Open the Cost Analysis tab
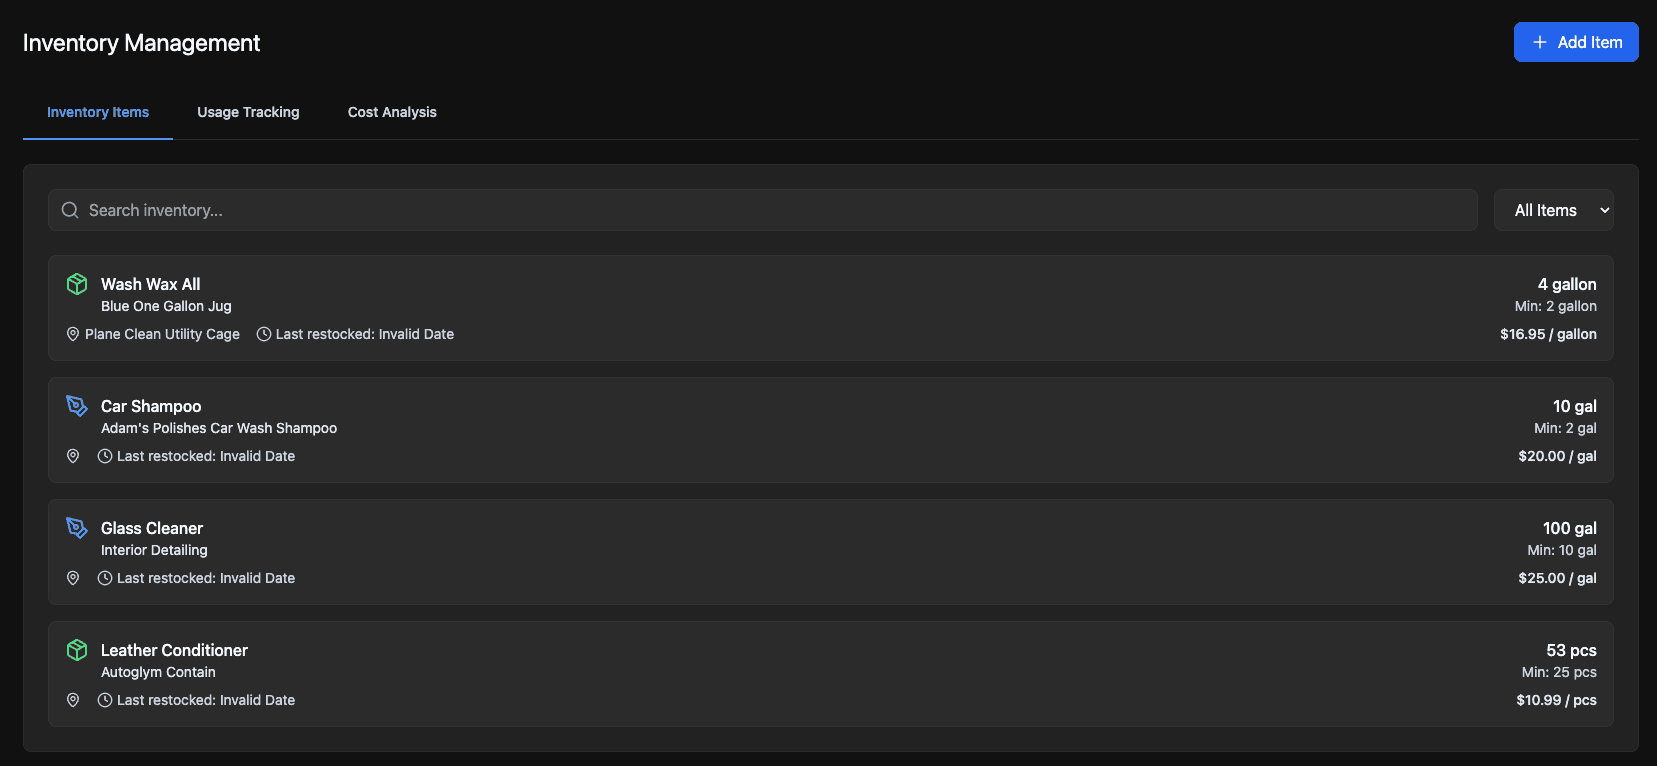Image resolution: width=1657 pixels, height=766 pixels. [x=392, y=112]
